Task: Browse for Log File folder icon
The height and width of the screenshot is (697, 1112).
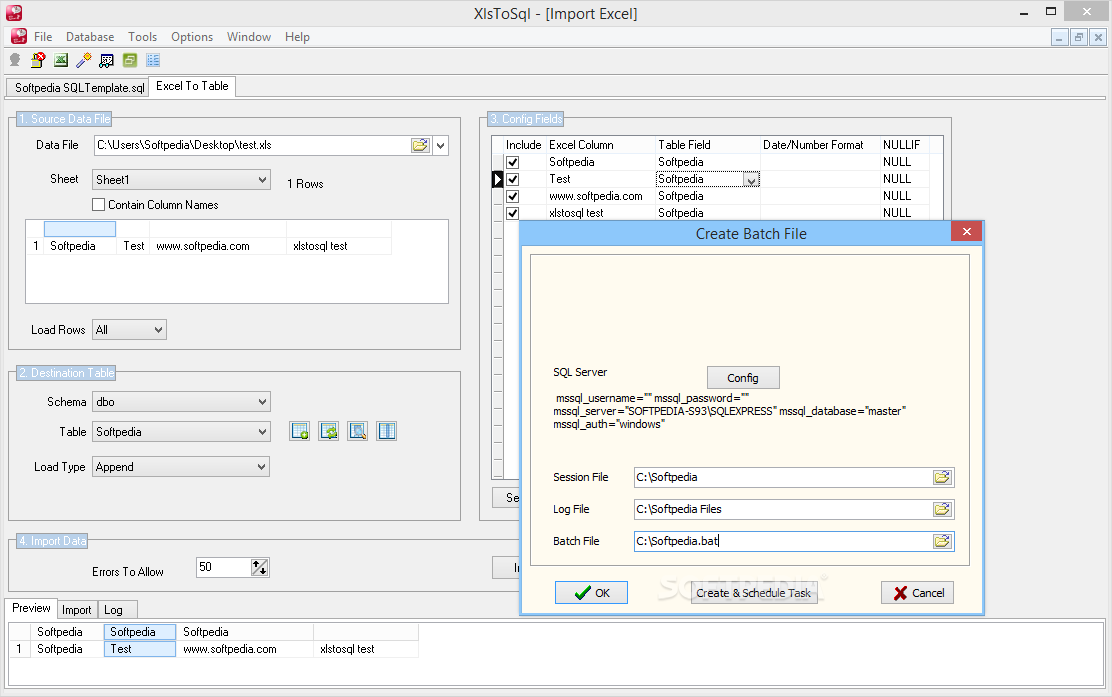Action: tap(942, 509)
